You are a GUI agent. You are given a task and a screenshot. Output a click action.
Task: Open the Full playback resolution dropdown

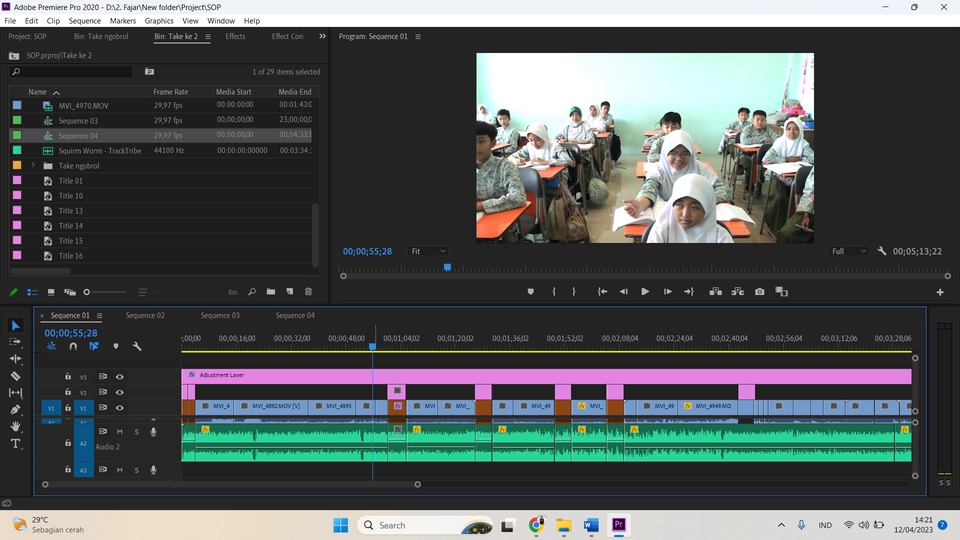pyautogui.click(x=849, y=251)
